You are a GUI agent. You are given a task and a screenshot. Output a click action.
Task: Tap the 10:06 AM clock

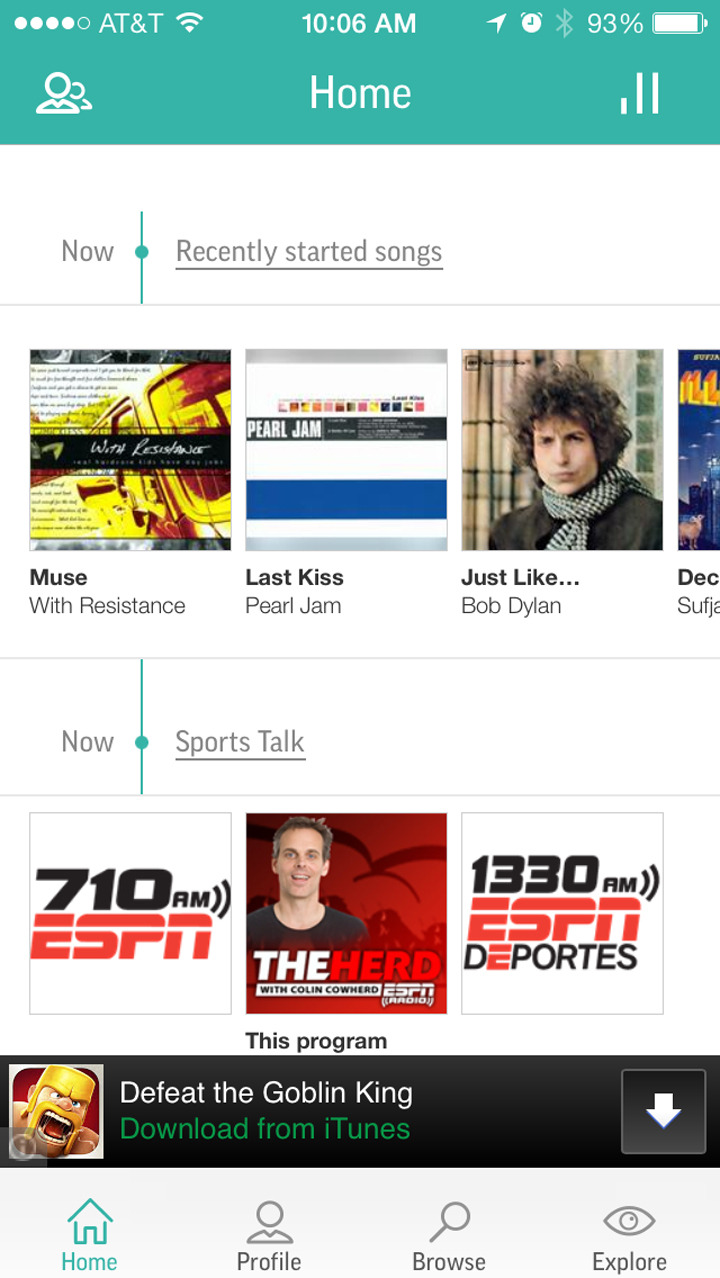click(x=359, y=23)
